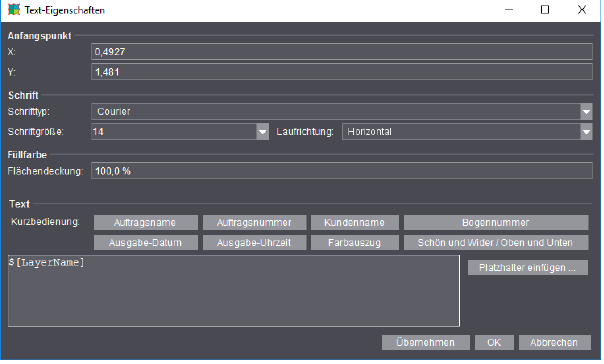Click the Auftragsnummer shortcut button
This screenshot has width=604, height=364.
click(254, 223)
